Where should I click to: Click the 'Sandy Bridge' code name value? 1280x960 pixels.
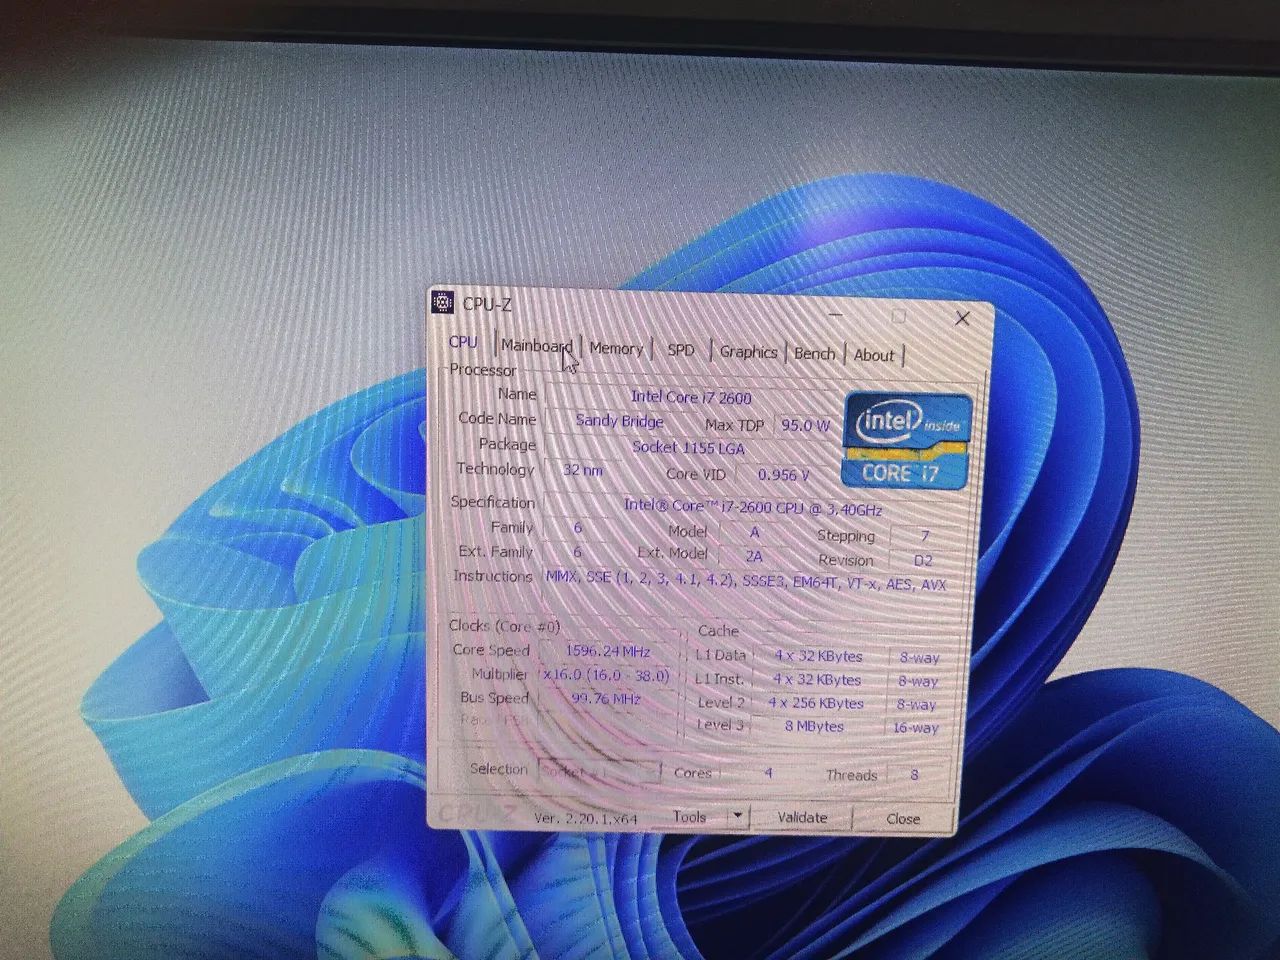pyautogui.click(x=620, y=421)
